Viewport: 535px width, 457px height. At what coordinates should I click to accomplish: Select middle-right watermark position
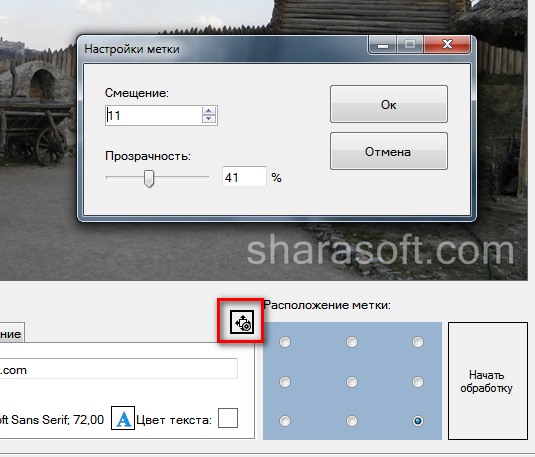tap(418, 382)
